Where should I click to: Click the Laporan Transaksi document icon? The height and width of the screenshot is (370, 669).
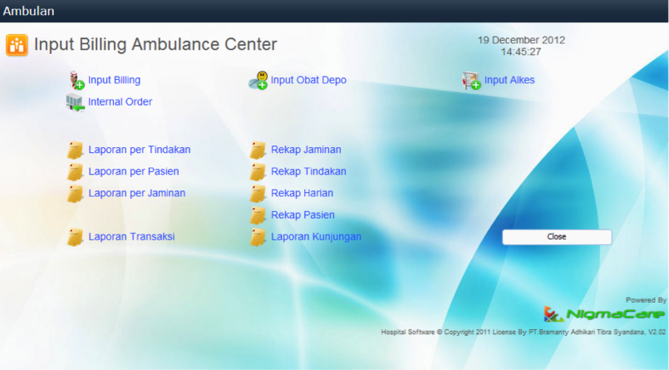coord(76,237)
